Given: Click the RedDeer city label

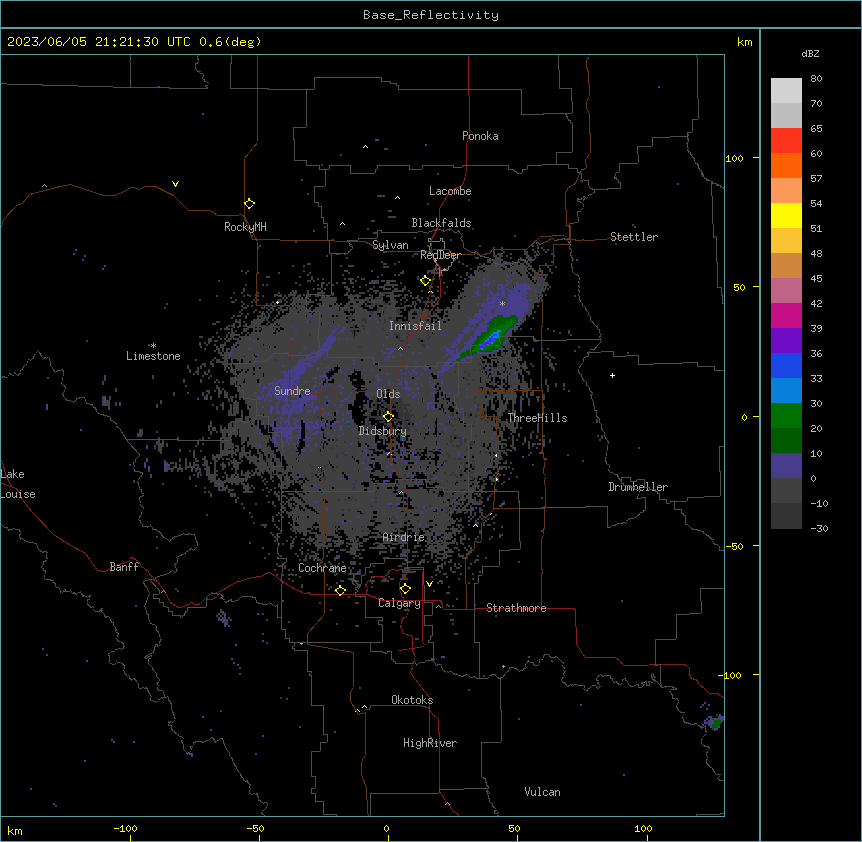Looking at the screenshot, I should (x=440, y=255).
